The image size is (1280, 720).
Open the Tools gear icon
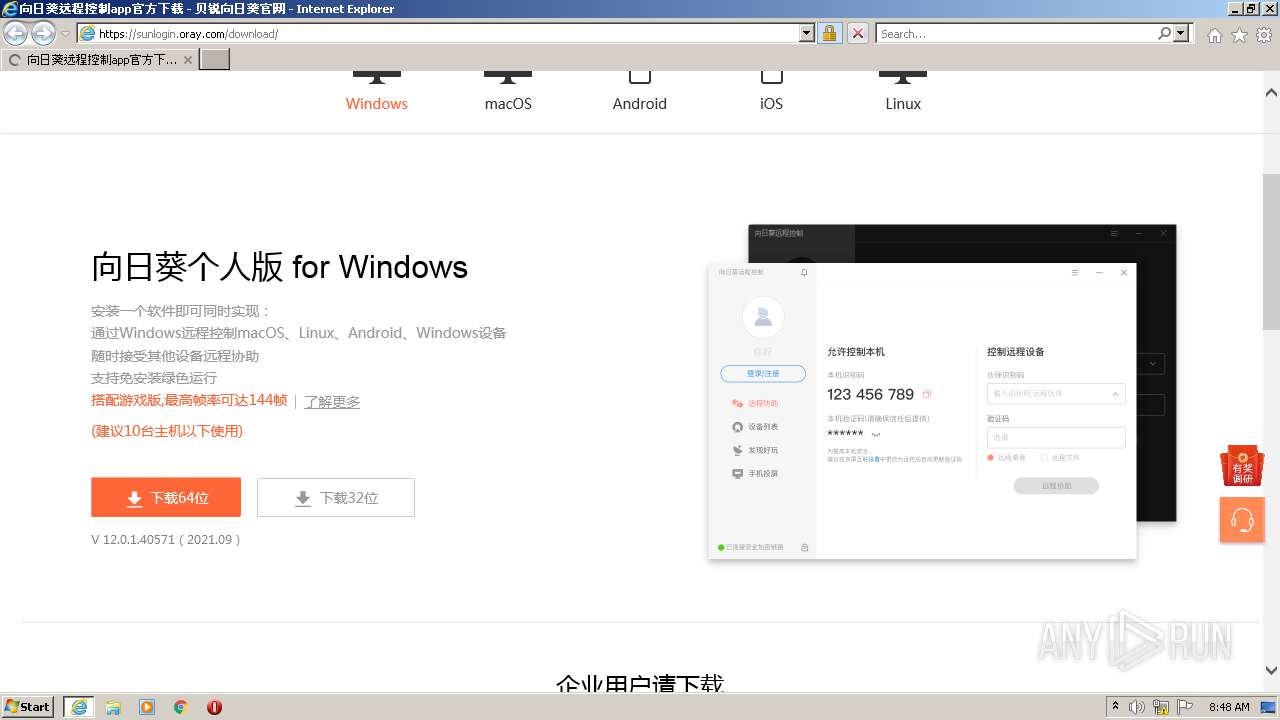(1264, 35)
